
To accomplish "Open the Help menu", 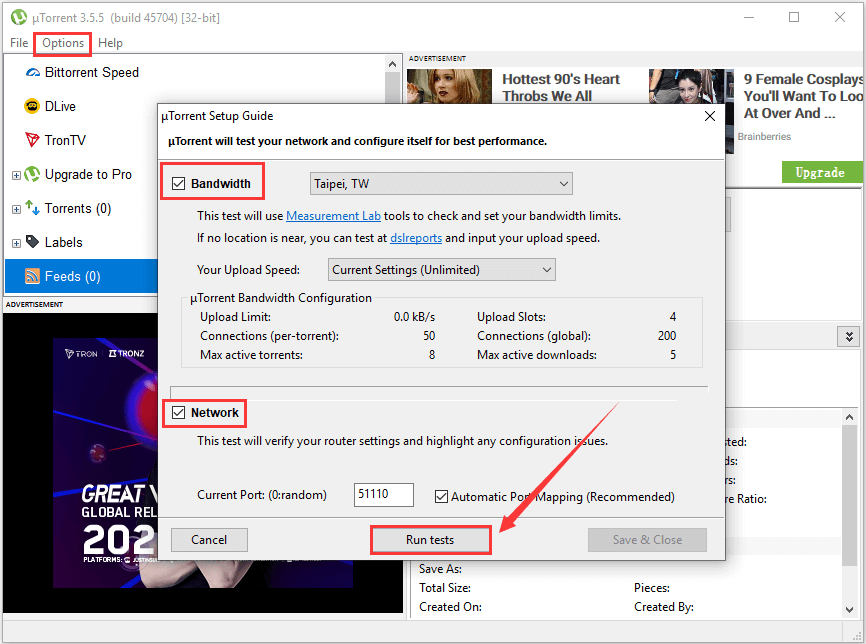I will click(110, 43).
